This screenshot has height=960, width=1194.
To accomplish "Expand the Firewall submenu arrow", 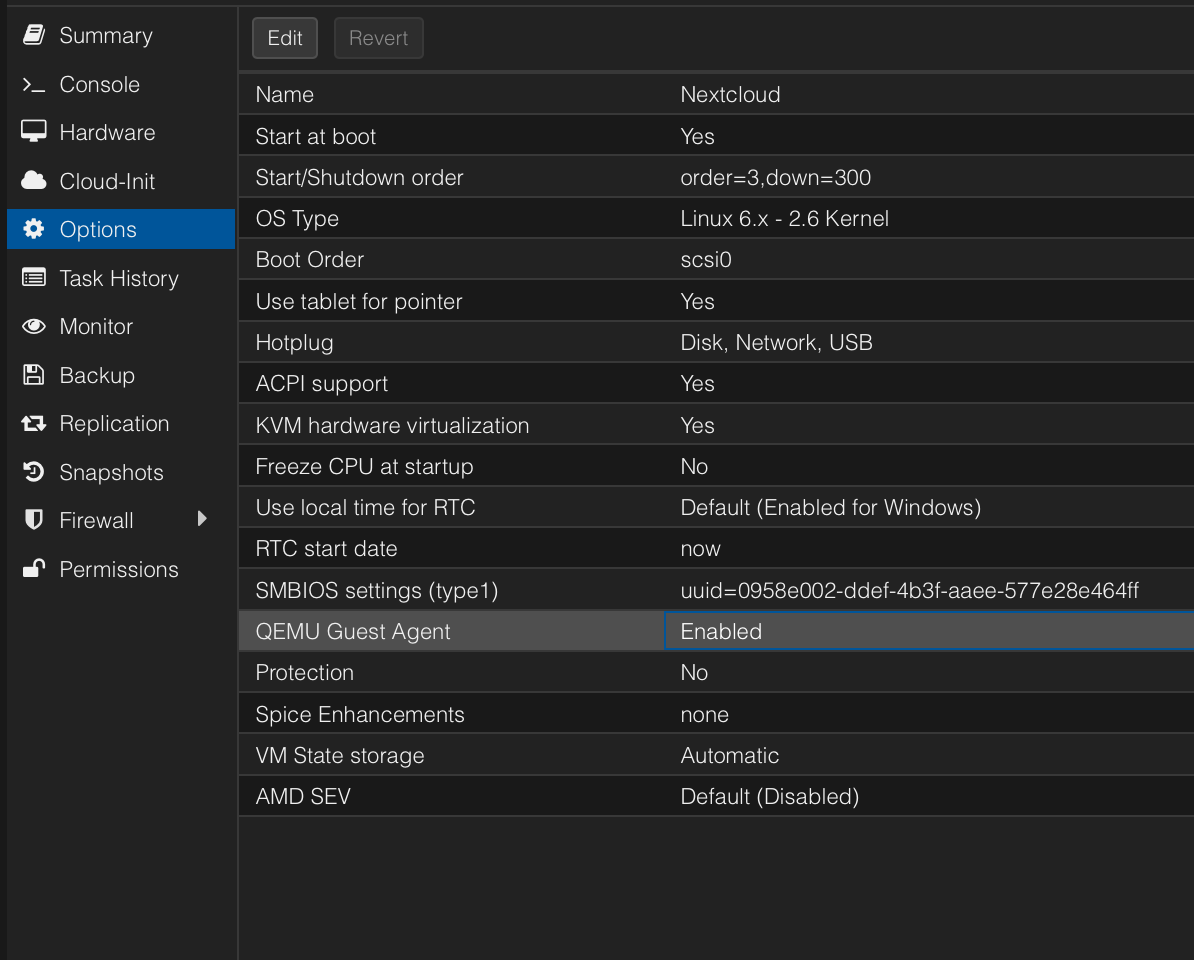I will (202, 519).
